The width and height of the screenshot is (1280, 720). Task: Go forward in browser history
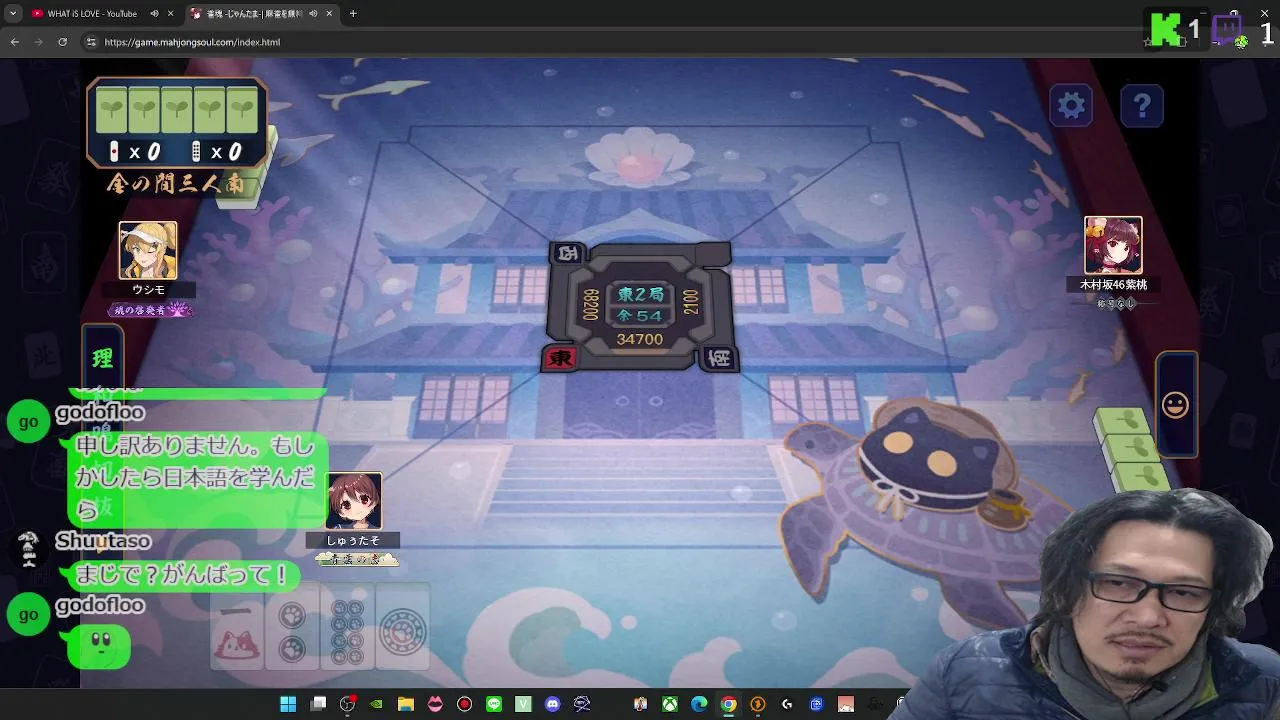(38, 42)
